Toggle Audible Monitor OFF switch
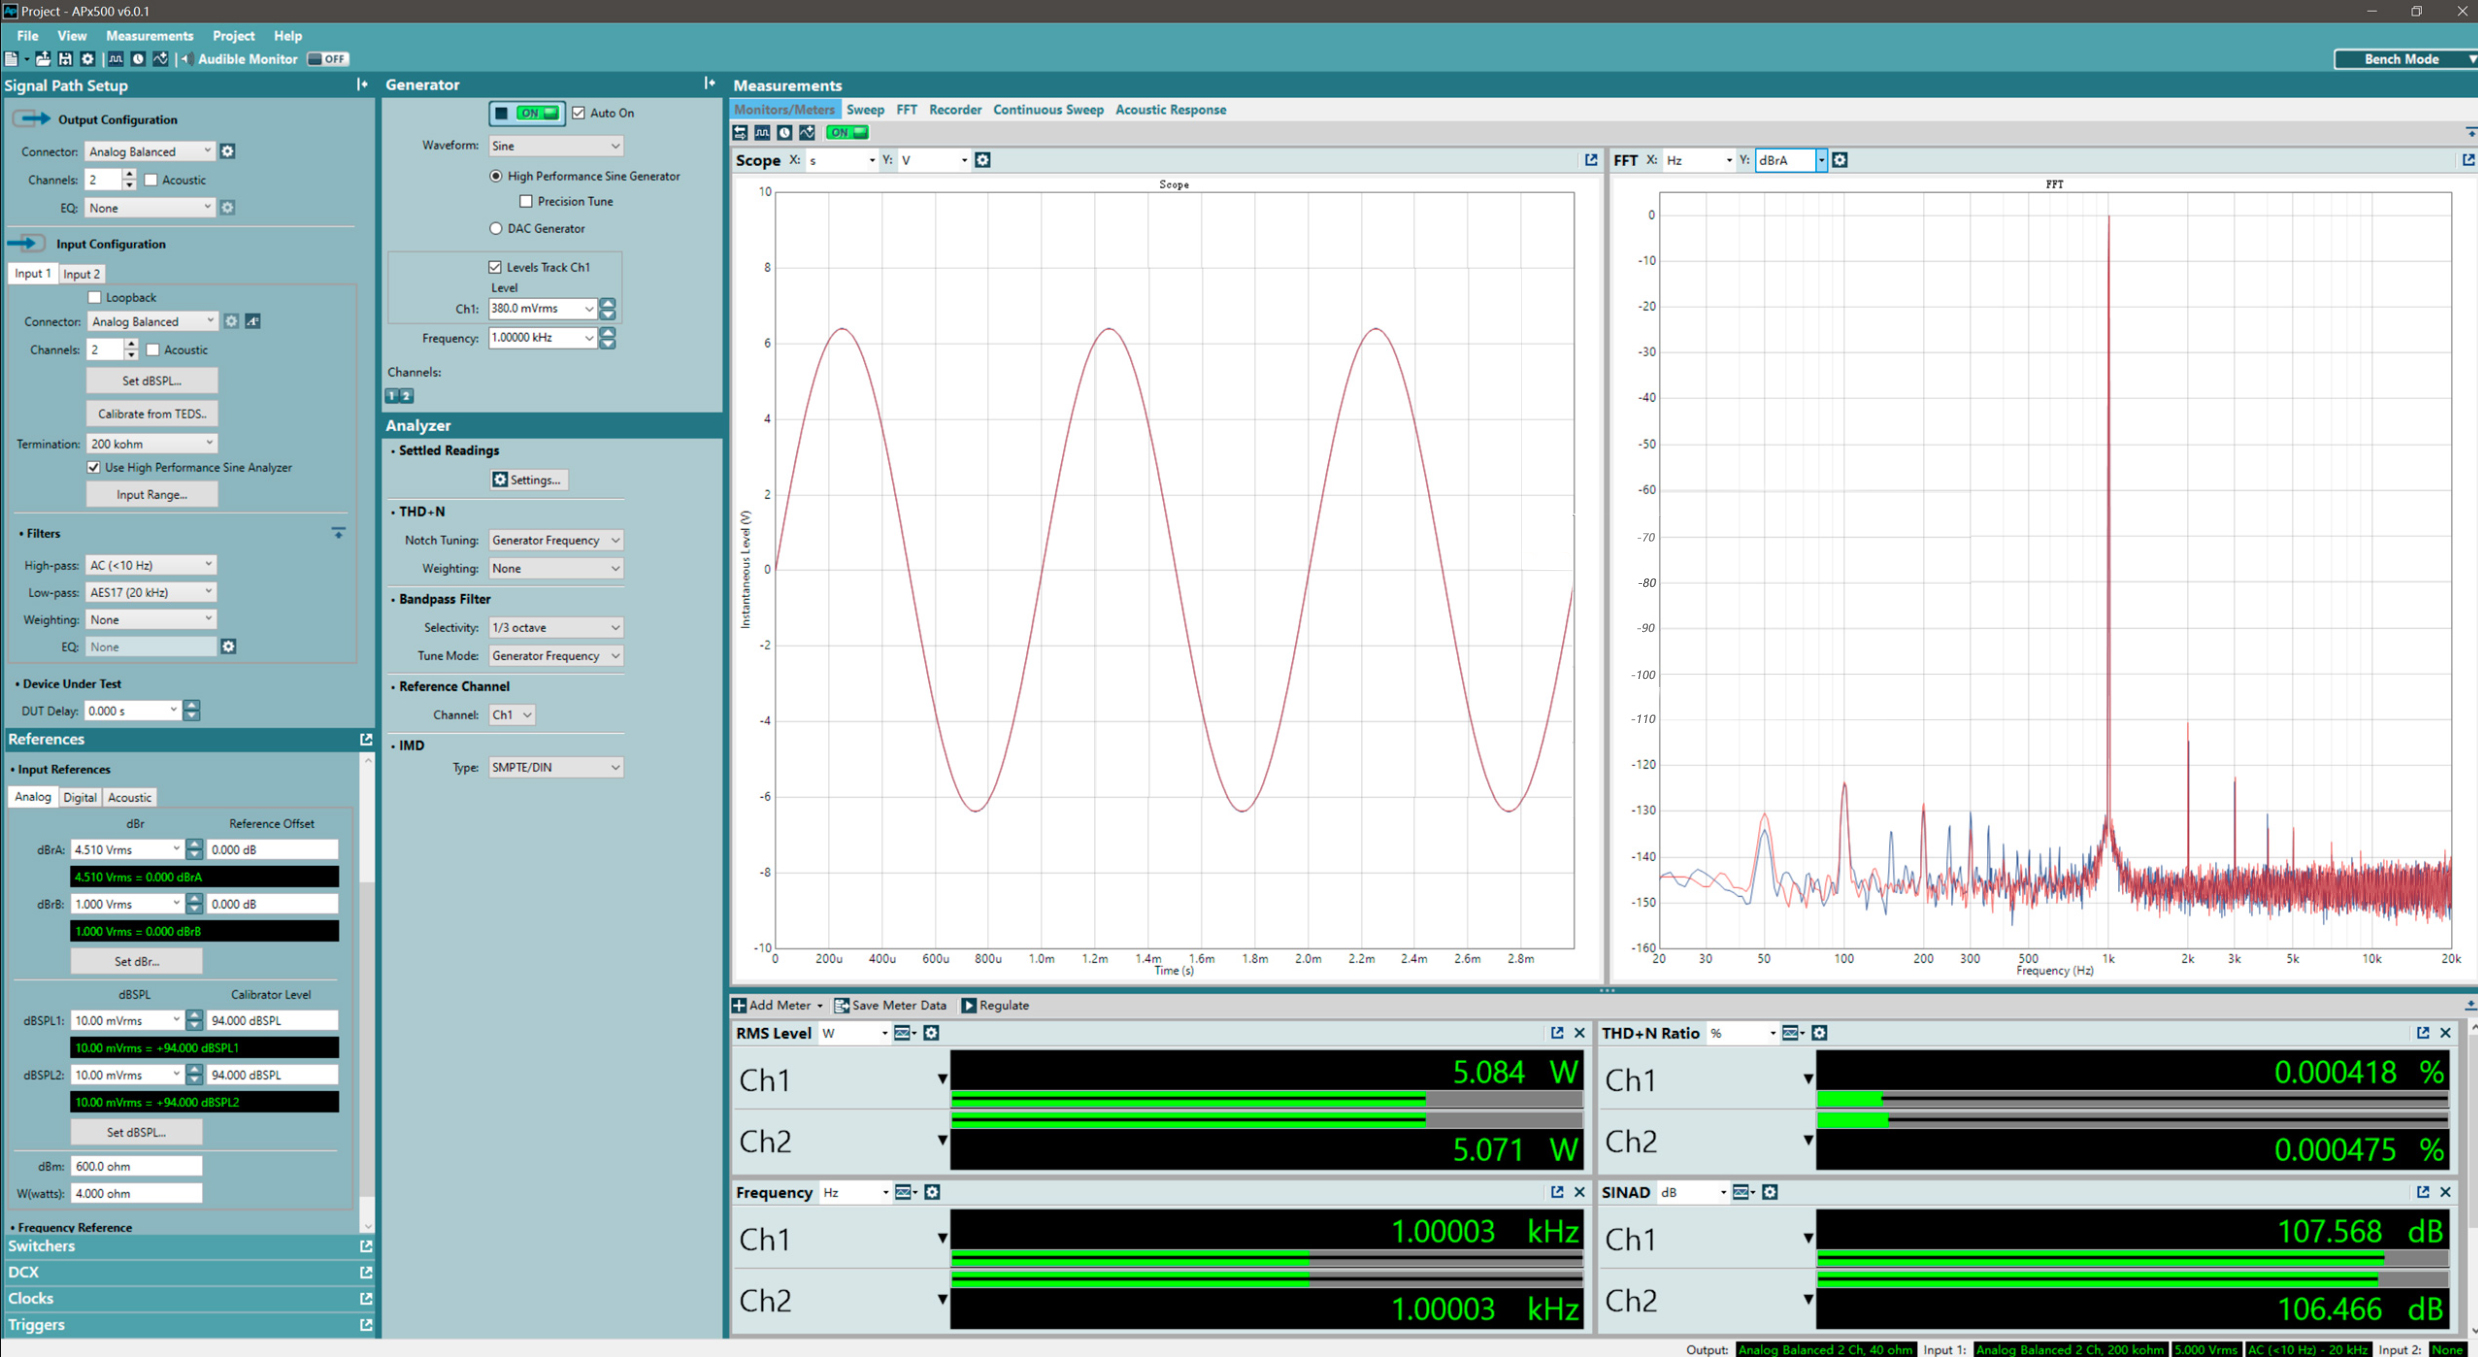The image size is (2478, 1357). 328,59
